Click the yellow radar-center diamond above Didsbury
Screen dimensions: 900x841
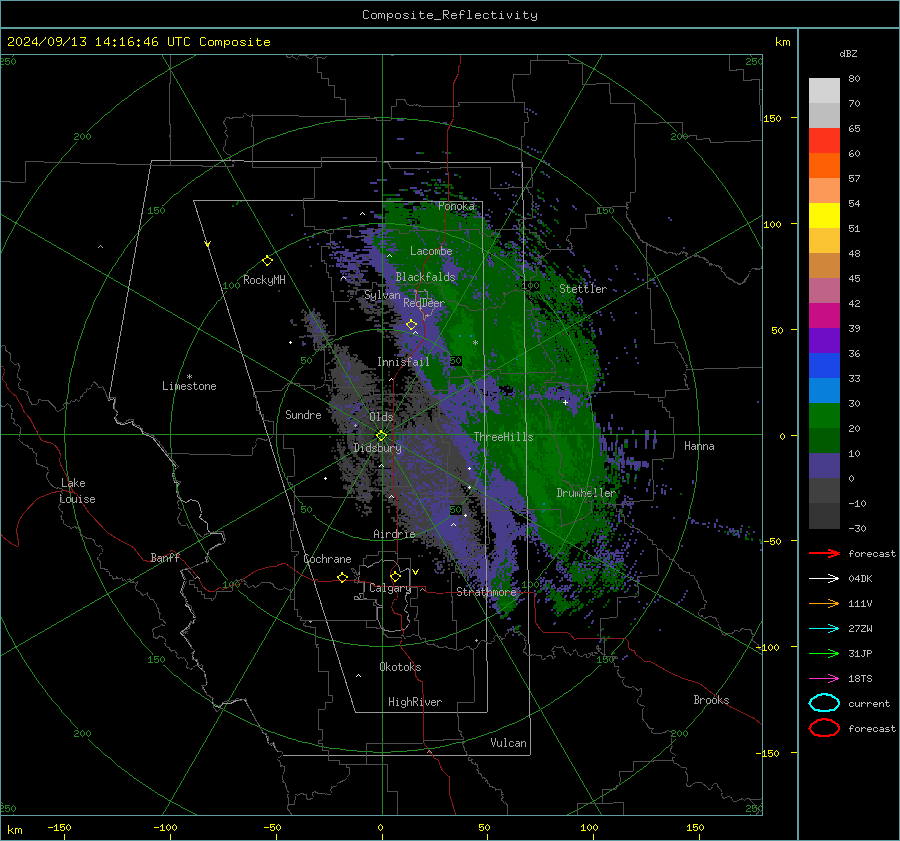tap(381, 436)
